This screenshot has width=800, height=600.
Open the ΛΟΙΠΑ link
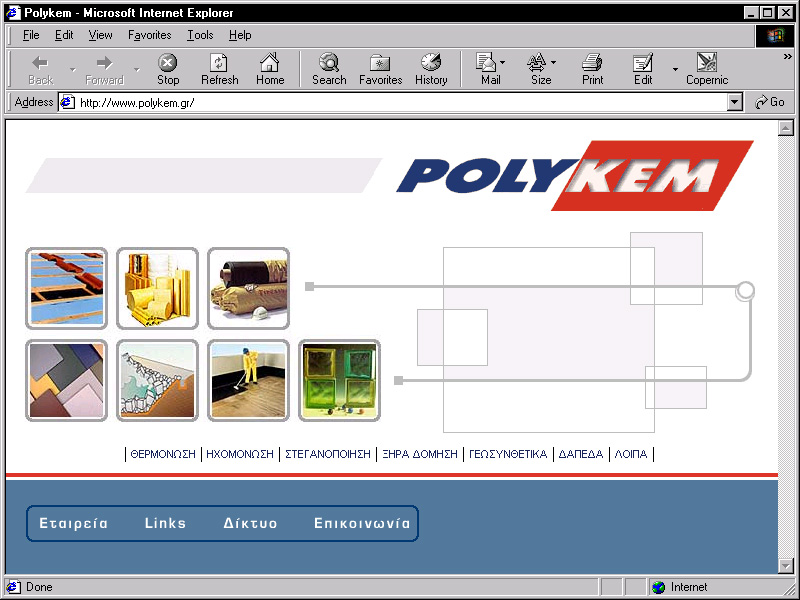pyautogui.click(x=631, y=454)
